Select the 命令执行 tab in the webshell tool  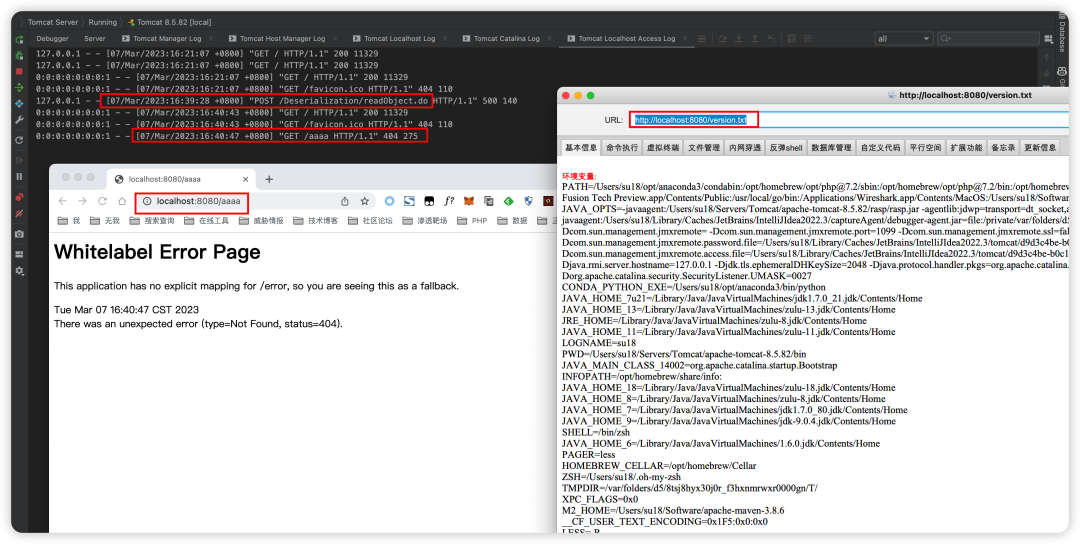click(x=622, y=147)
